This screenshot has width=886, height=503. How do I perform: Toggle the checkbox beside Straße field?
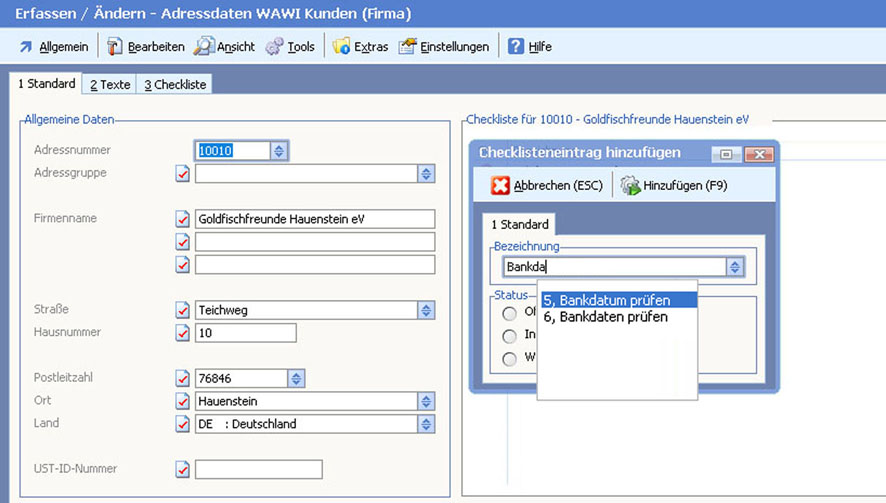182,310
